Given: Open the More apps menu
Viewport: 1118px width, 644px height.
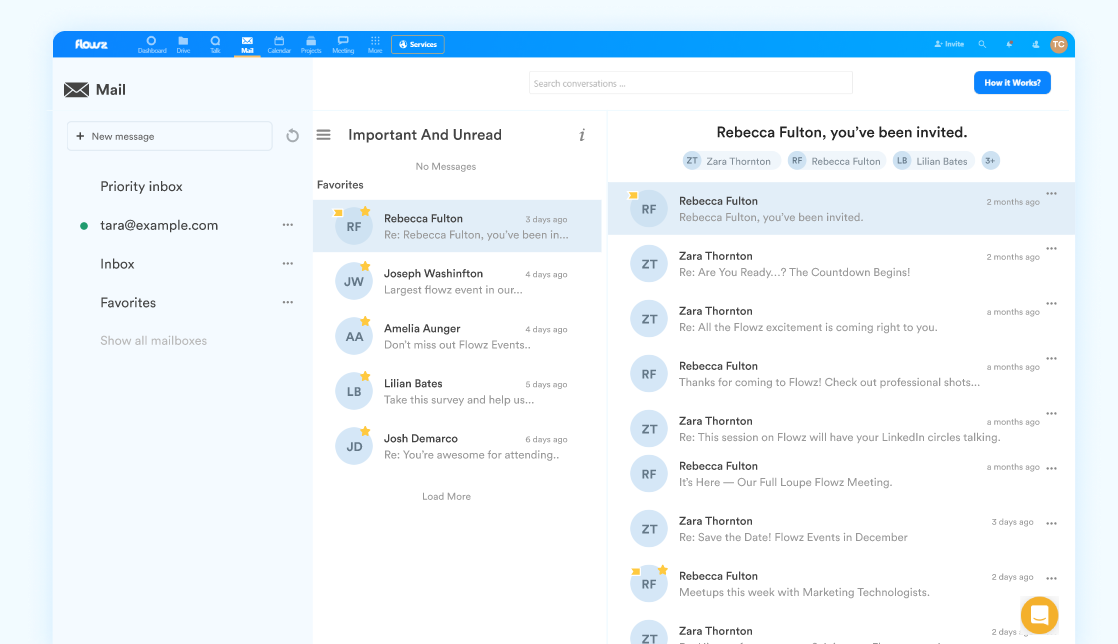Looking at the screenshot, I should (x=375, y=44).
